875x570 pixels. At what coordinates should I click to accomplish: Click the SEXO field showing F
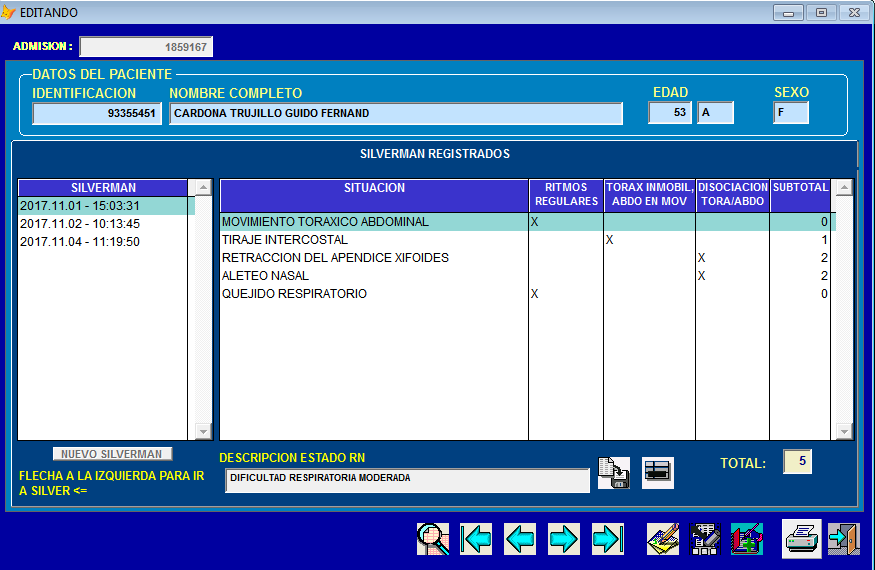791,113
